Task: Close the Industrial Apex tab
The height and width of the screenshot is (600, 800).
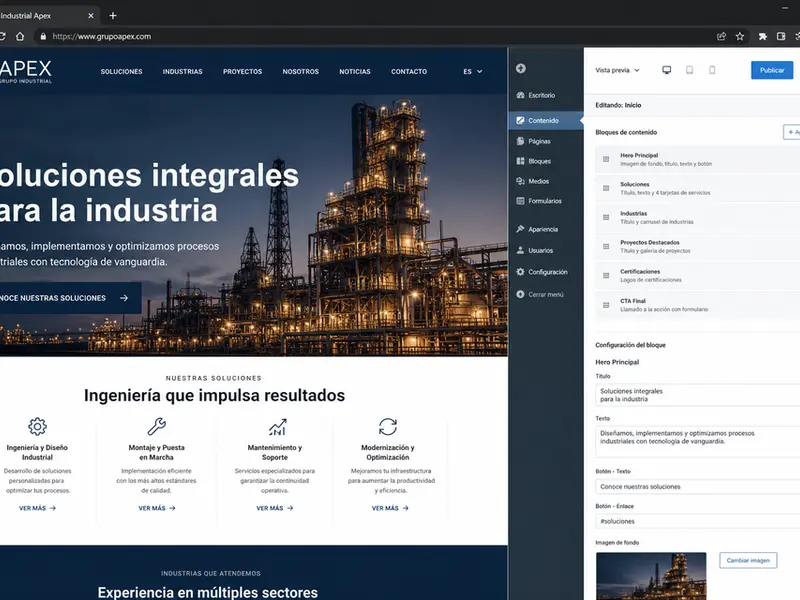Action: 91,16
